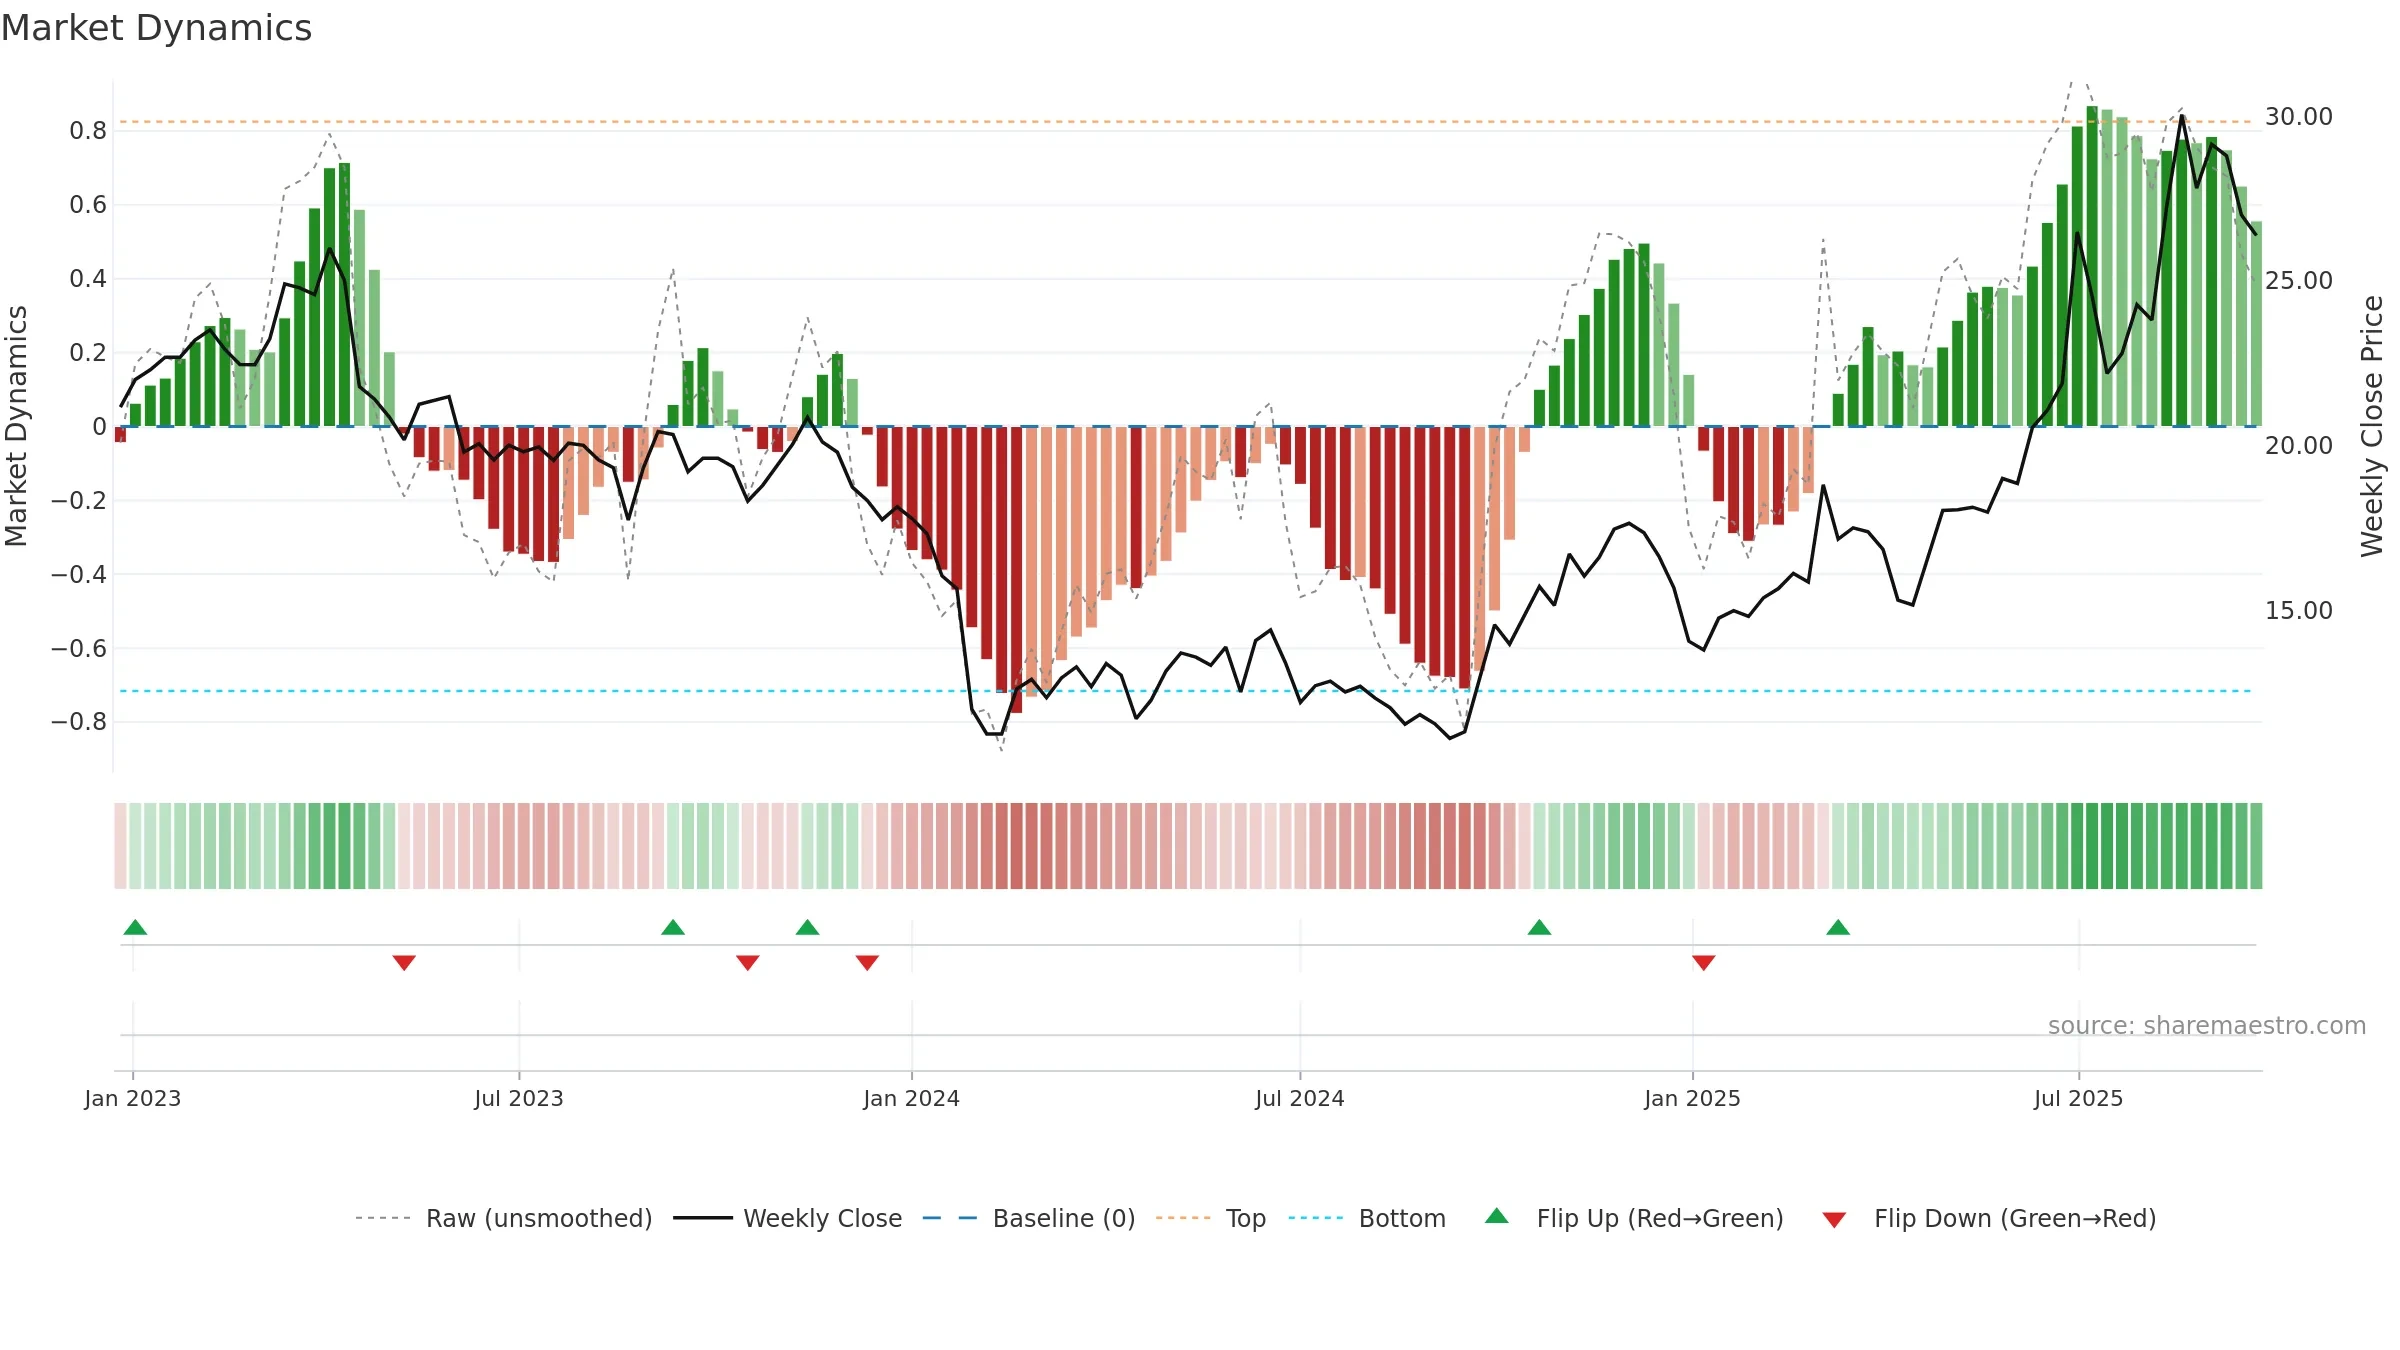Click the green legend triangle icon

coord(1497,1216)
